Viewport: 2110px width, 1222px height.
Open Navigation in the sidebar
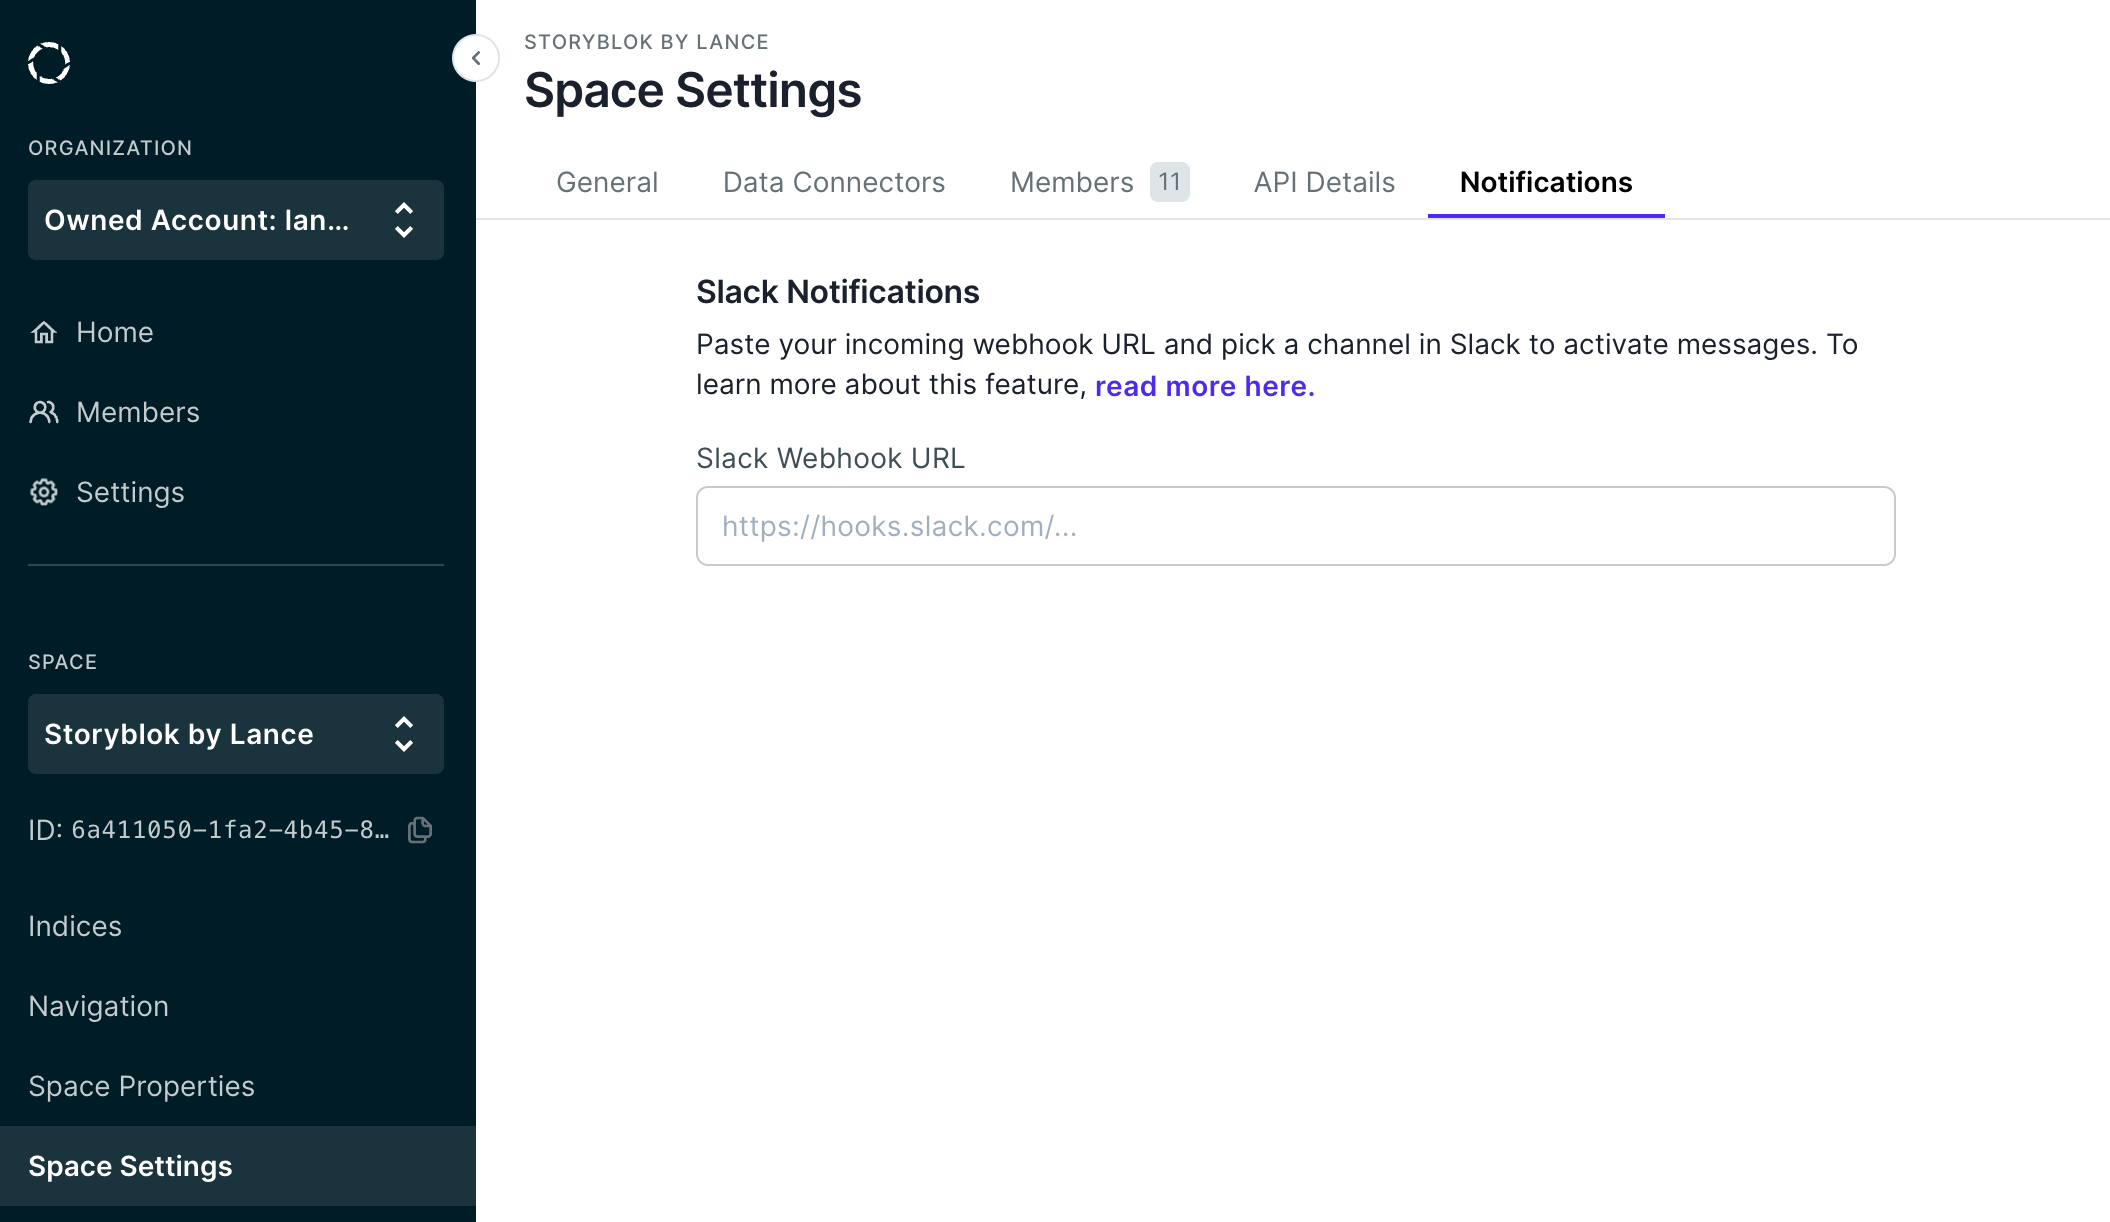coord(98,1006)
